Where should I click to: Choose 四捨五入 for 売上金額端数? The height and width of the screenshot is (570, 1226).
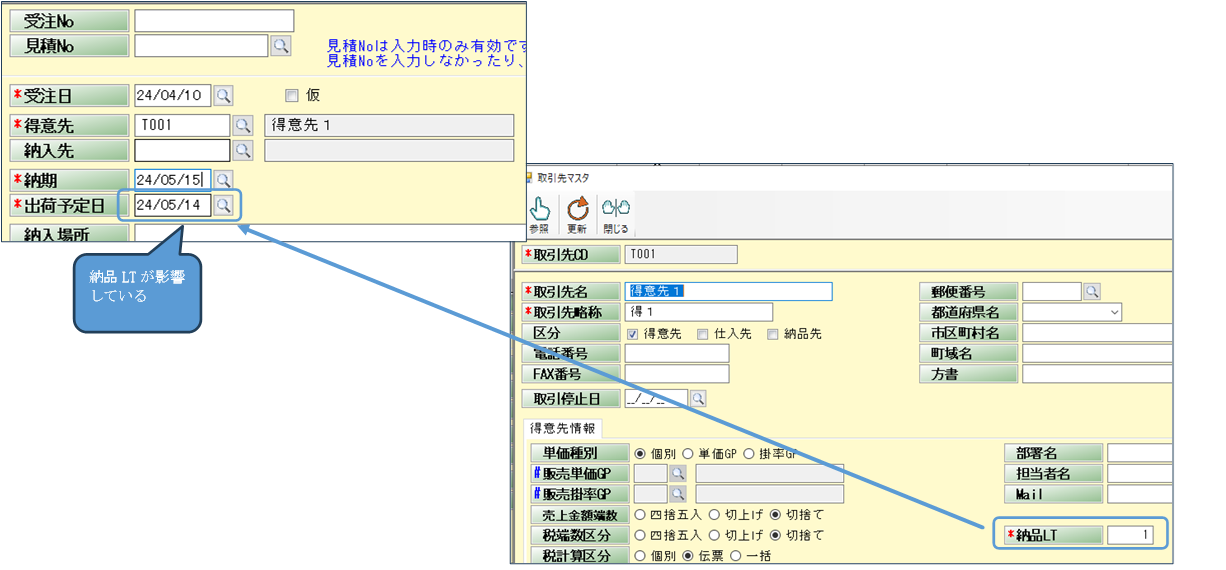click(641, 514)
